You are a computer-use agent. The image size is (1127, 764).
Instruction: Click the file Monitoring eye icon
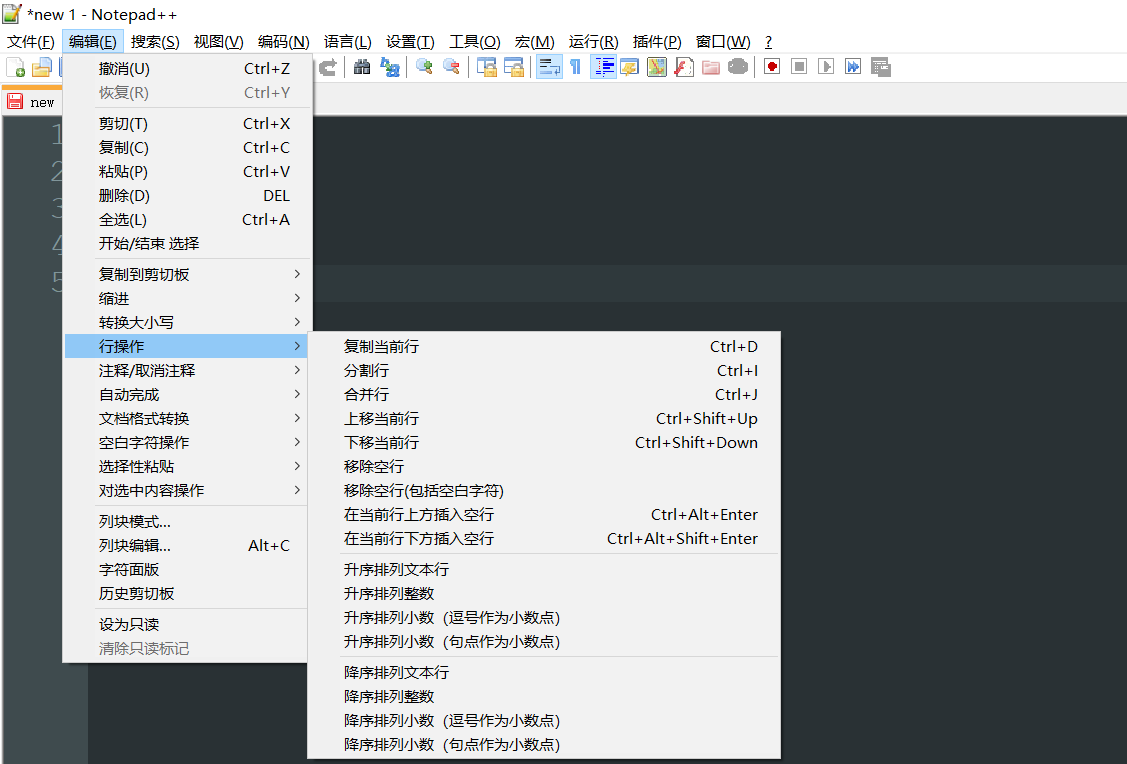tap(738, 68)
